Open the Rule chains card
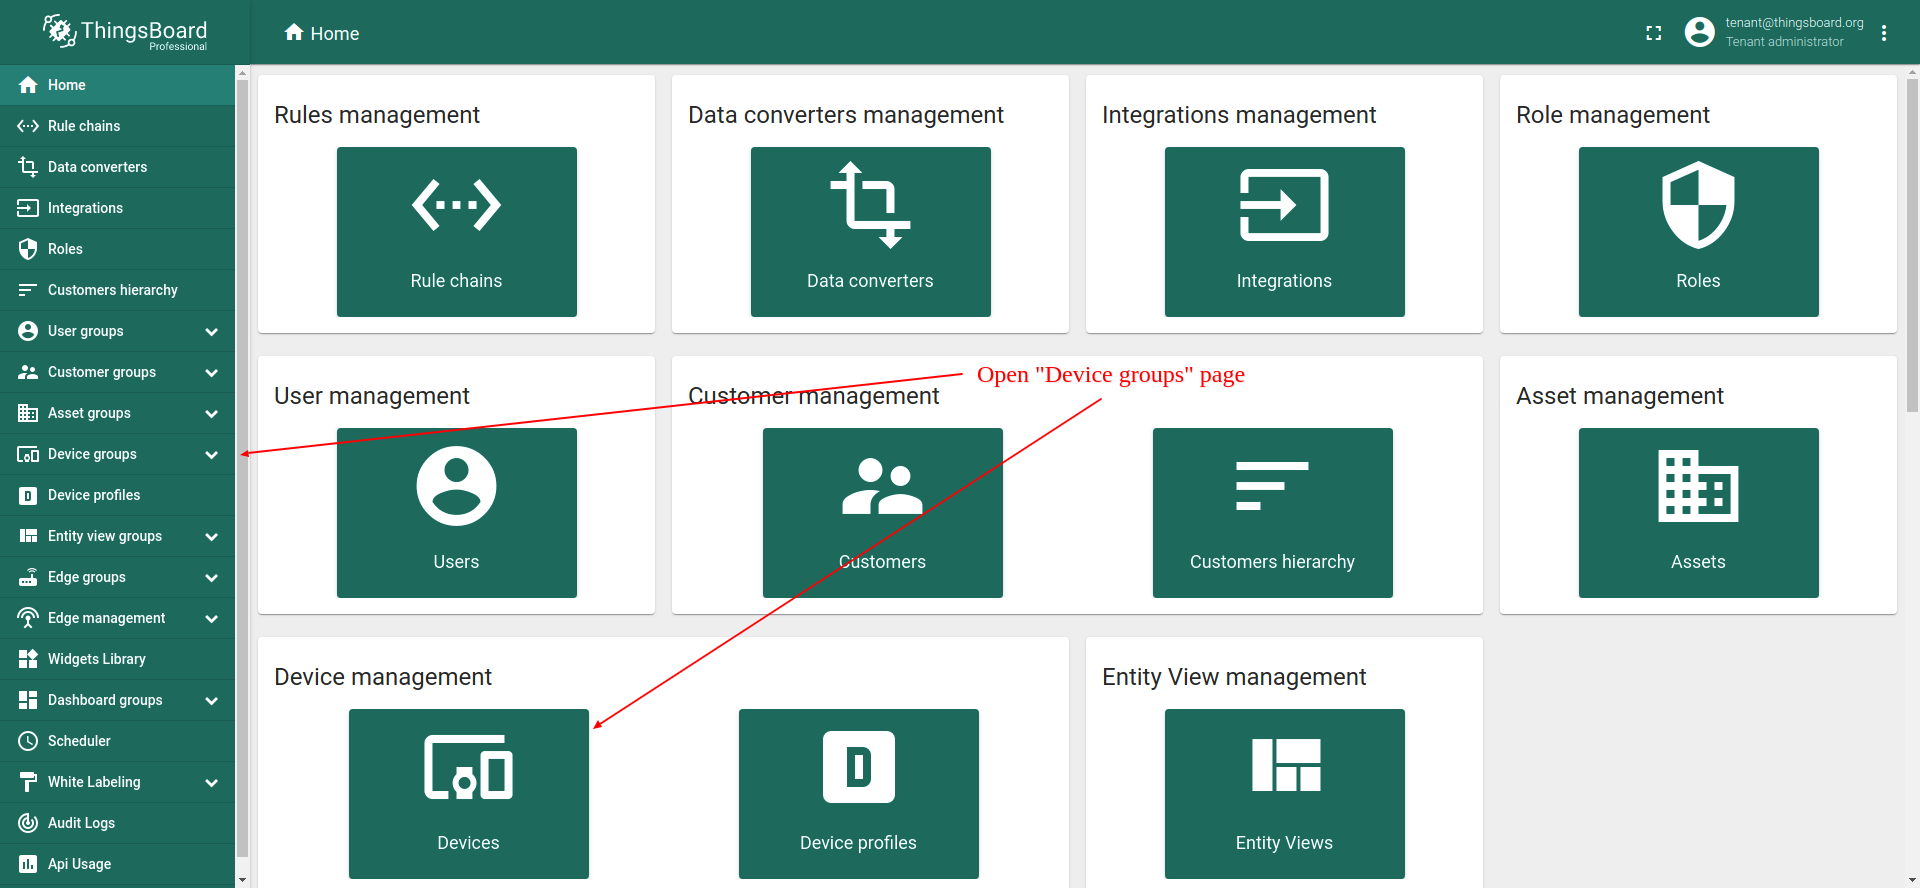The image size is (1920, 888). pos(456,232)
